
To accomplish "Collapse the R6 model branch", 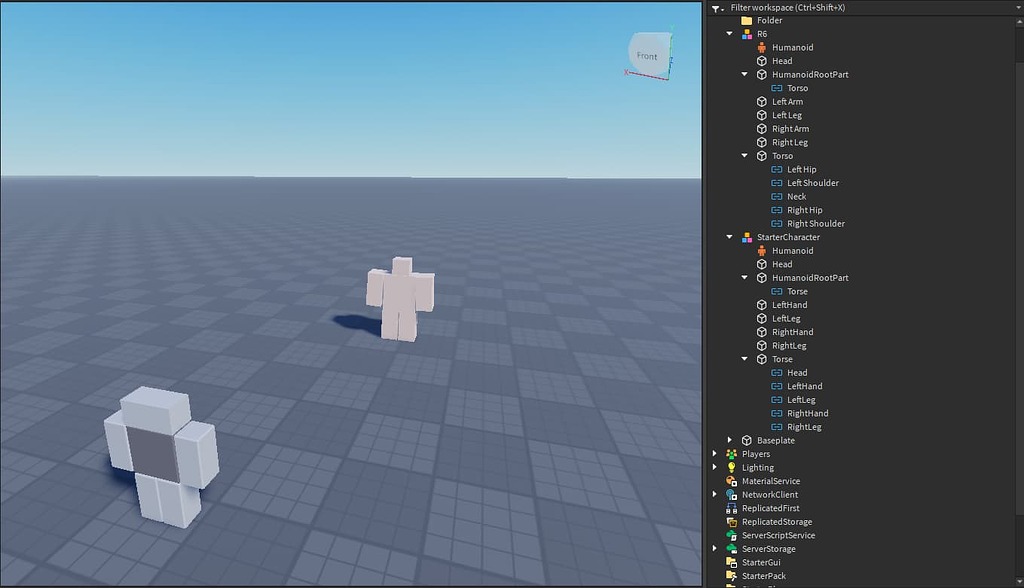I will [728, 33].
